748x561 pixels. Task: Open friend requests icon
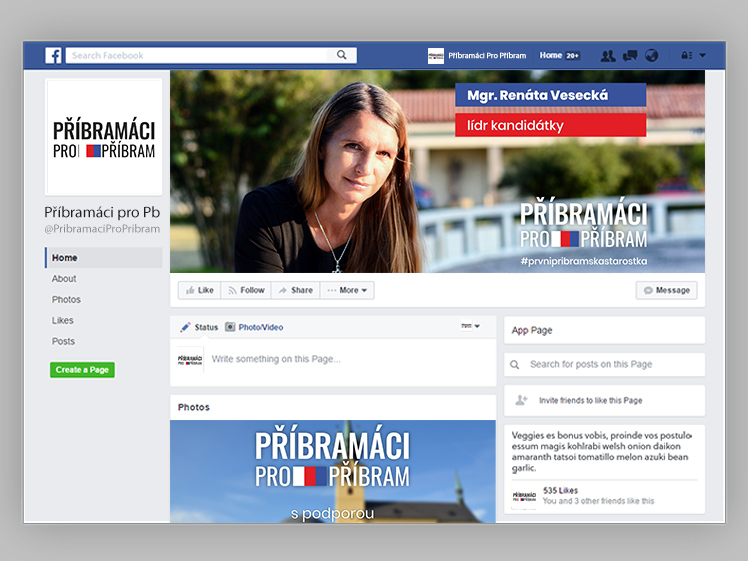coord(608,56)
